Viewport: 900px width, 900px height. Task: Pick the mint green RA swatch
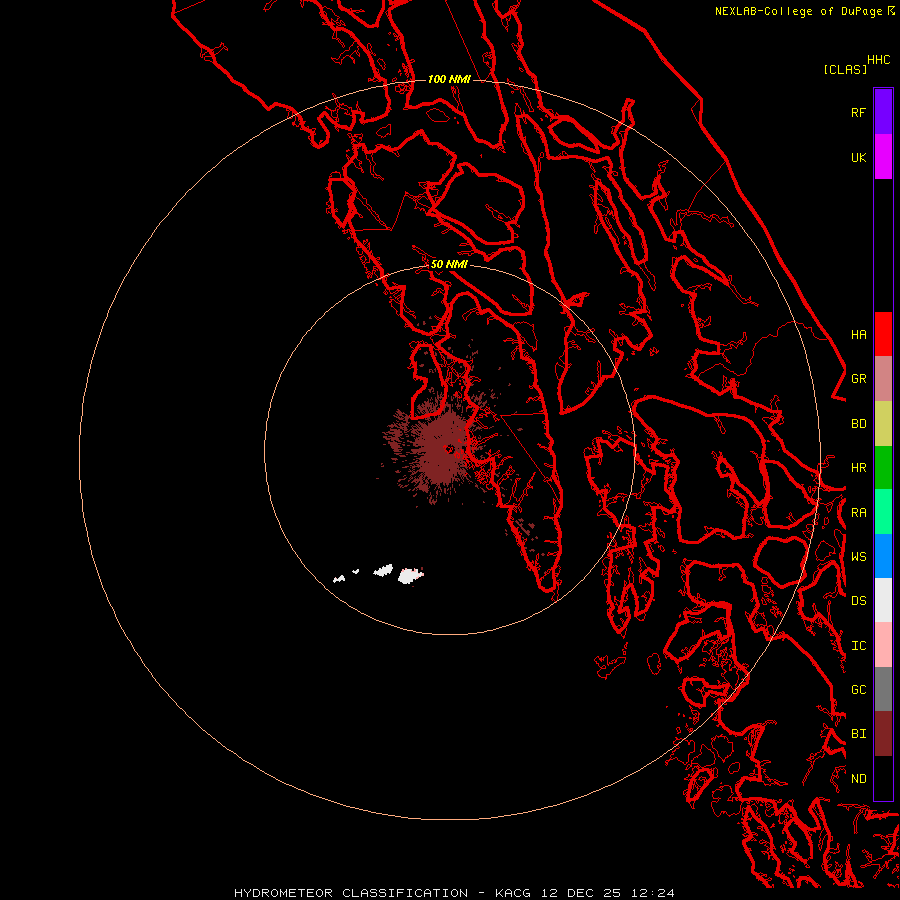883,512
